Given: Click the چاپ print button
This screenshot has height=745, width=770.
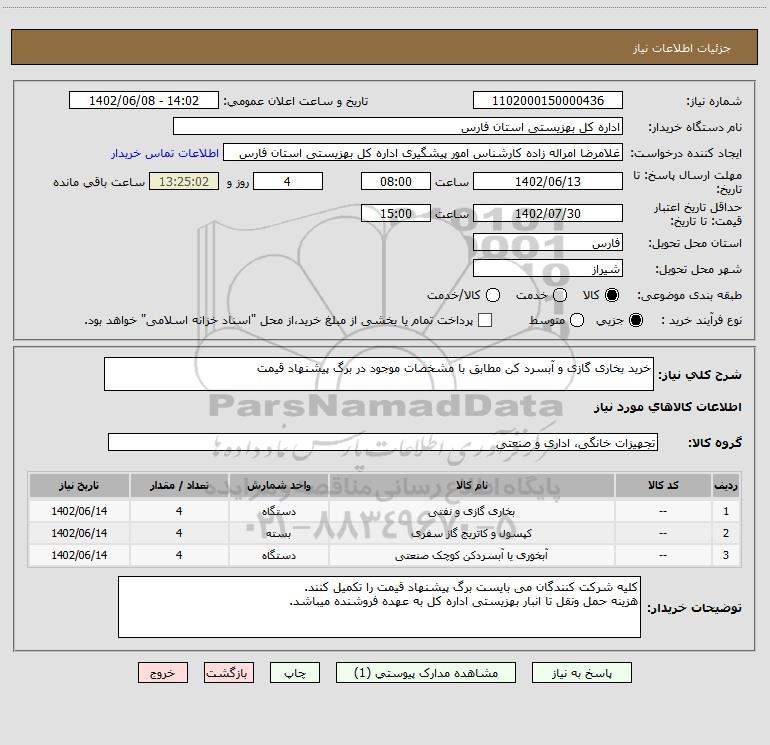Looking at the screenshot, I should [x=295, y=673].
